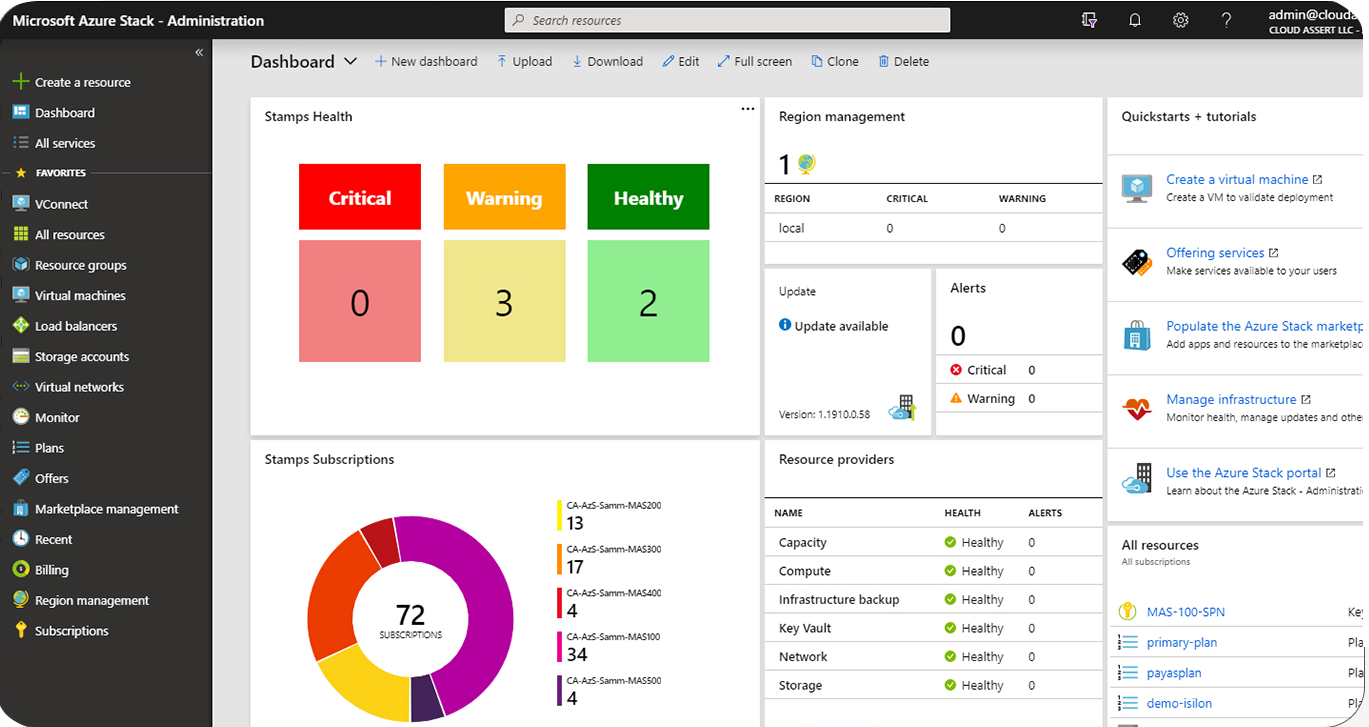Click the Subscriptions key icon
Screen dimensions: 1369x727
(20, 630)
